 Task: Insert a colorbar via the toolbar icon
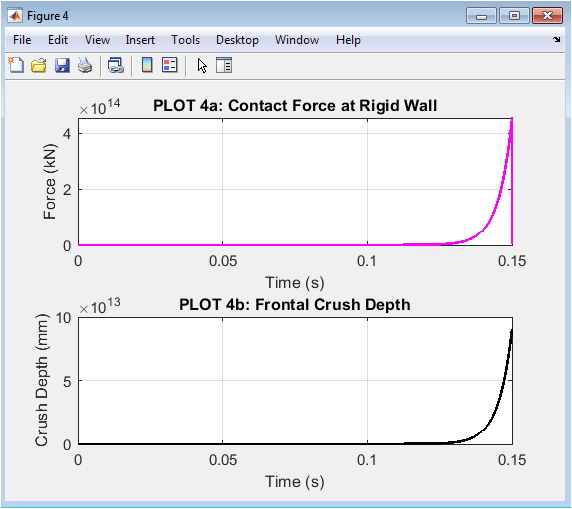click(147, 66)
